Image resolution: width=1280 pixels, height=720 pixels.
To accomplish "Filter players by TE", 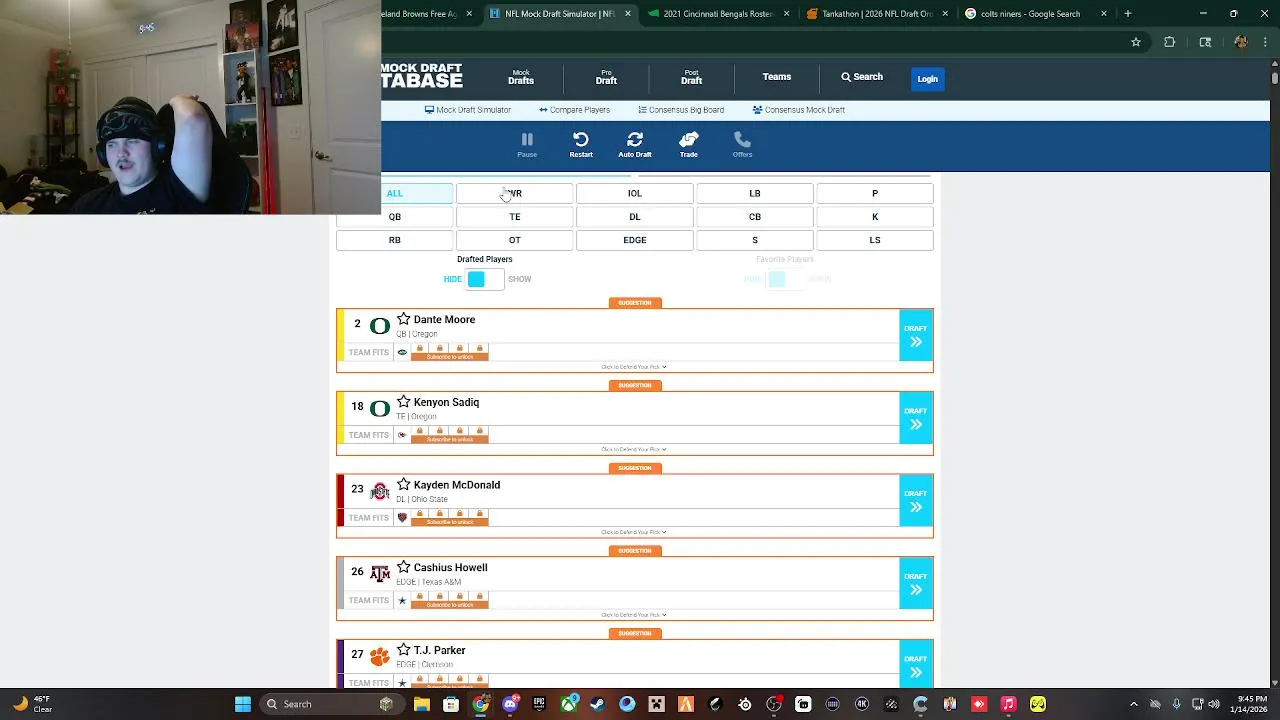I will tap(515, 217).
